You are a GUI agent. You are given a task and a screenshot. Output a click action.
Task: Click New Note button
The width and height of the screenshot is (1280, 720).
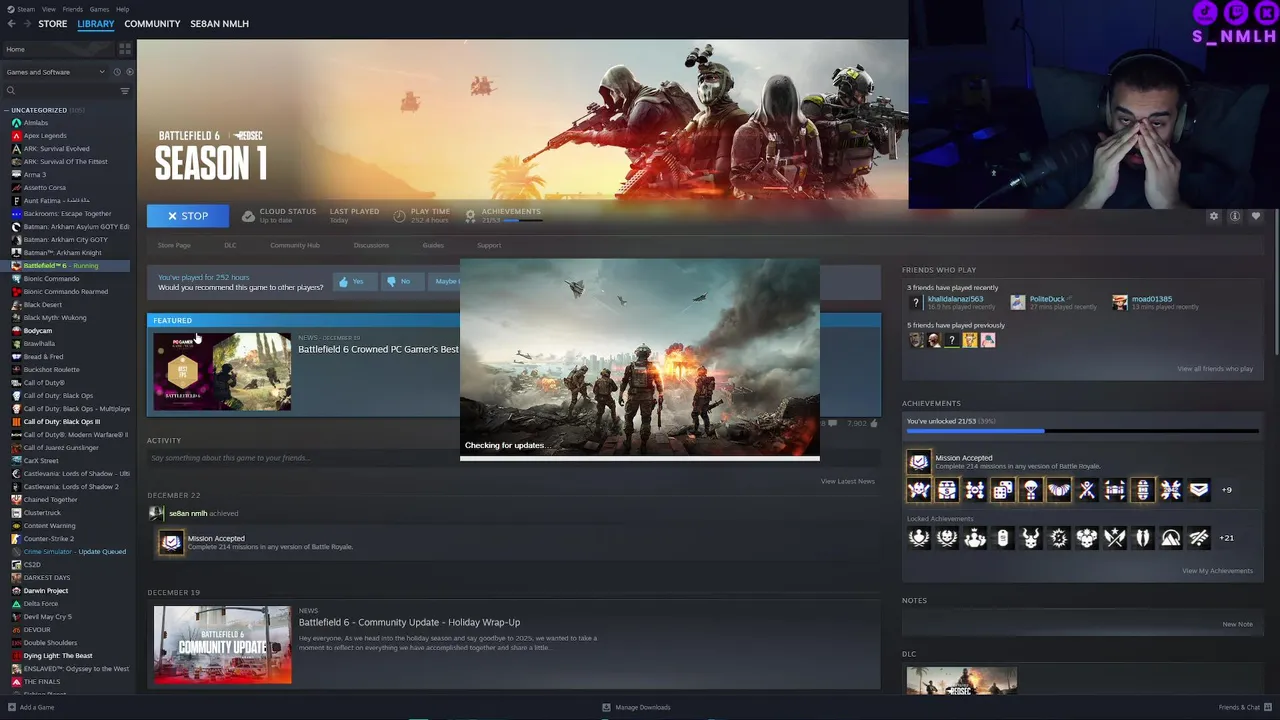(1237, 624)
